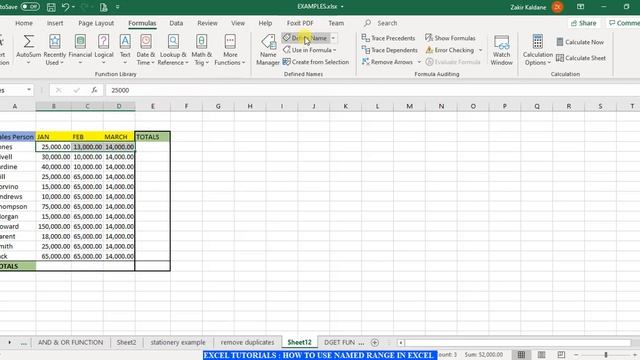The image size is (640, 360).
Task: Open the Name Manager
Action: click(268, 49)
